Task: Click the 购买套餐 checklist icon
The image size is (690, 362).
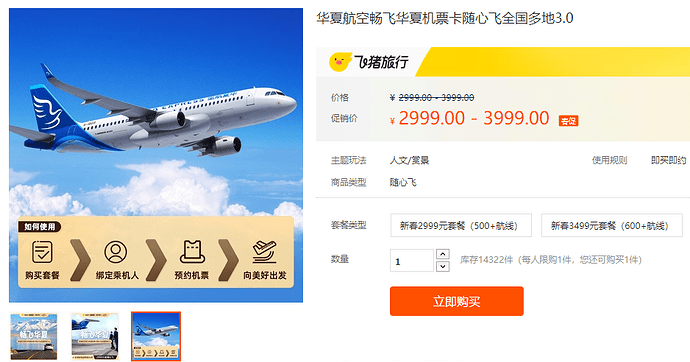Action: point(42,252)
